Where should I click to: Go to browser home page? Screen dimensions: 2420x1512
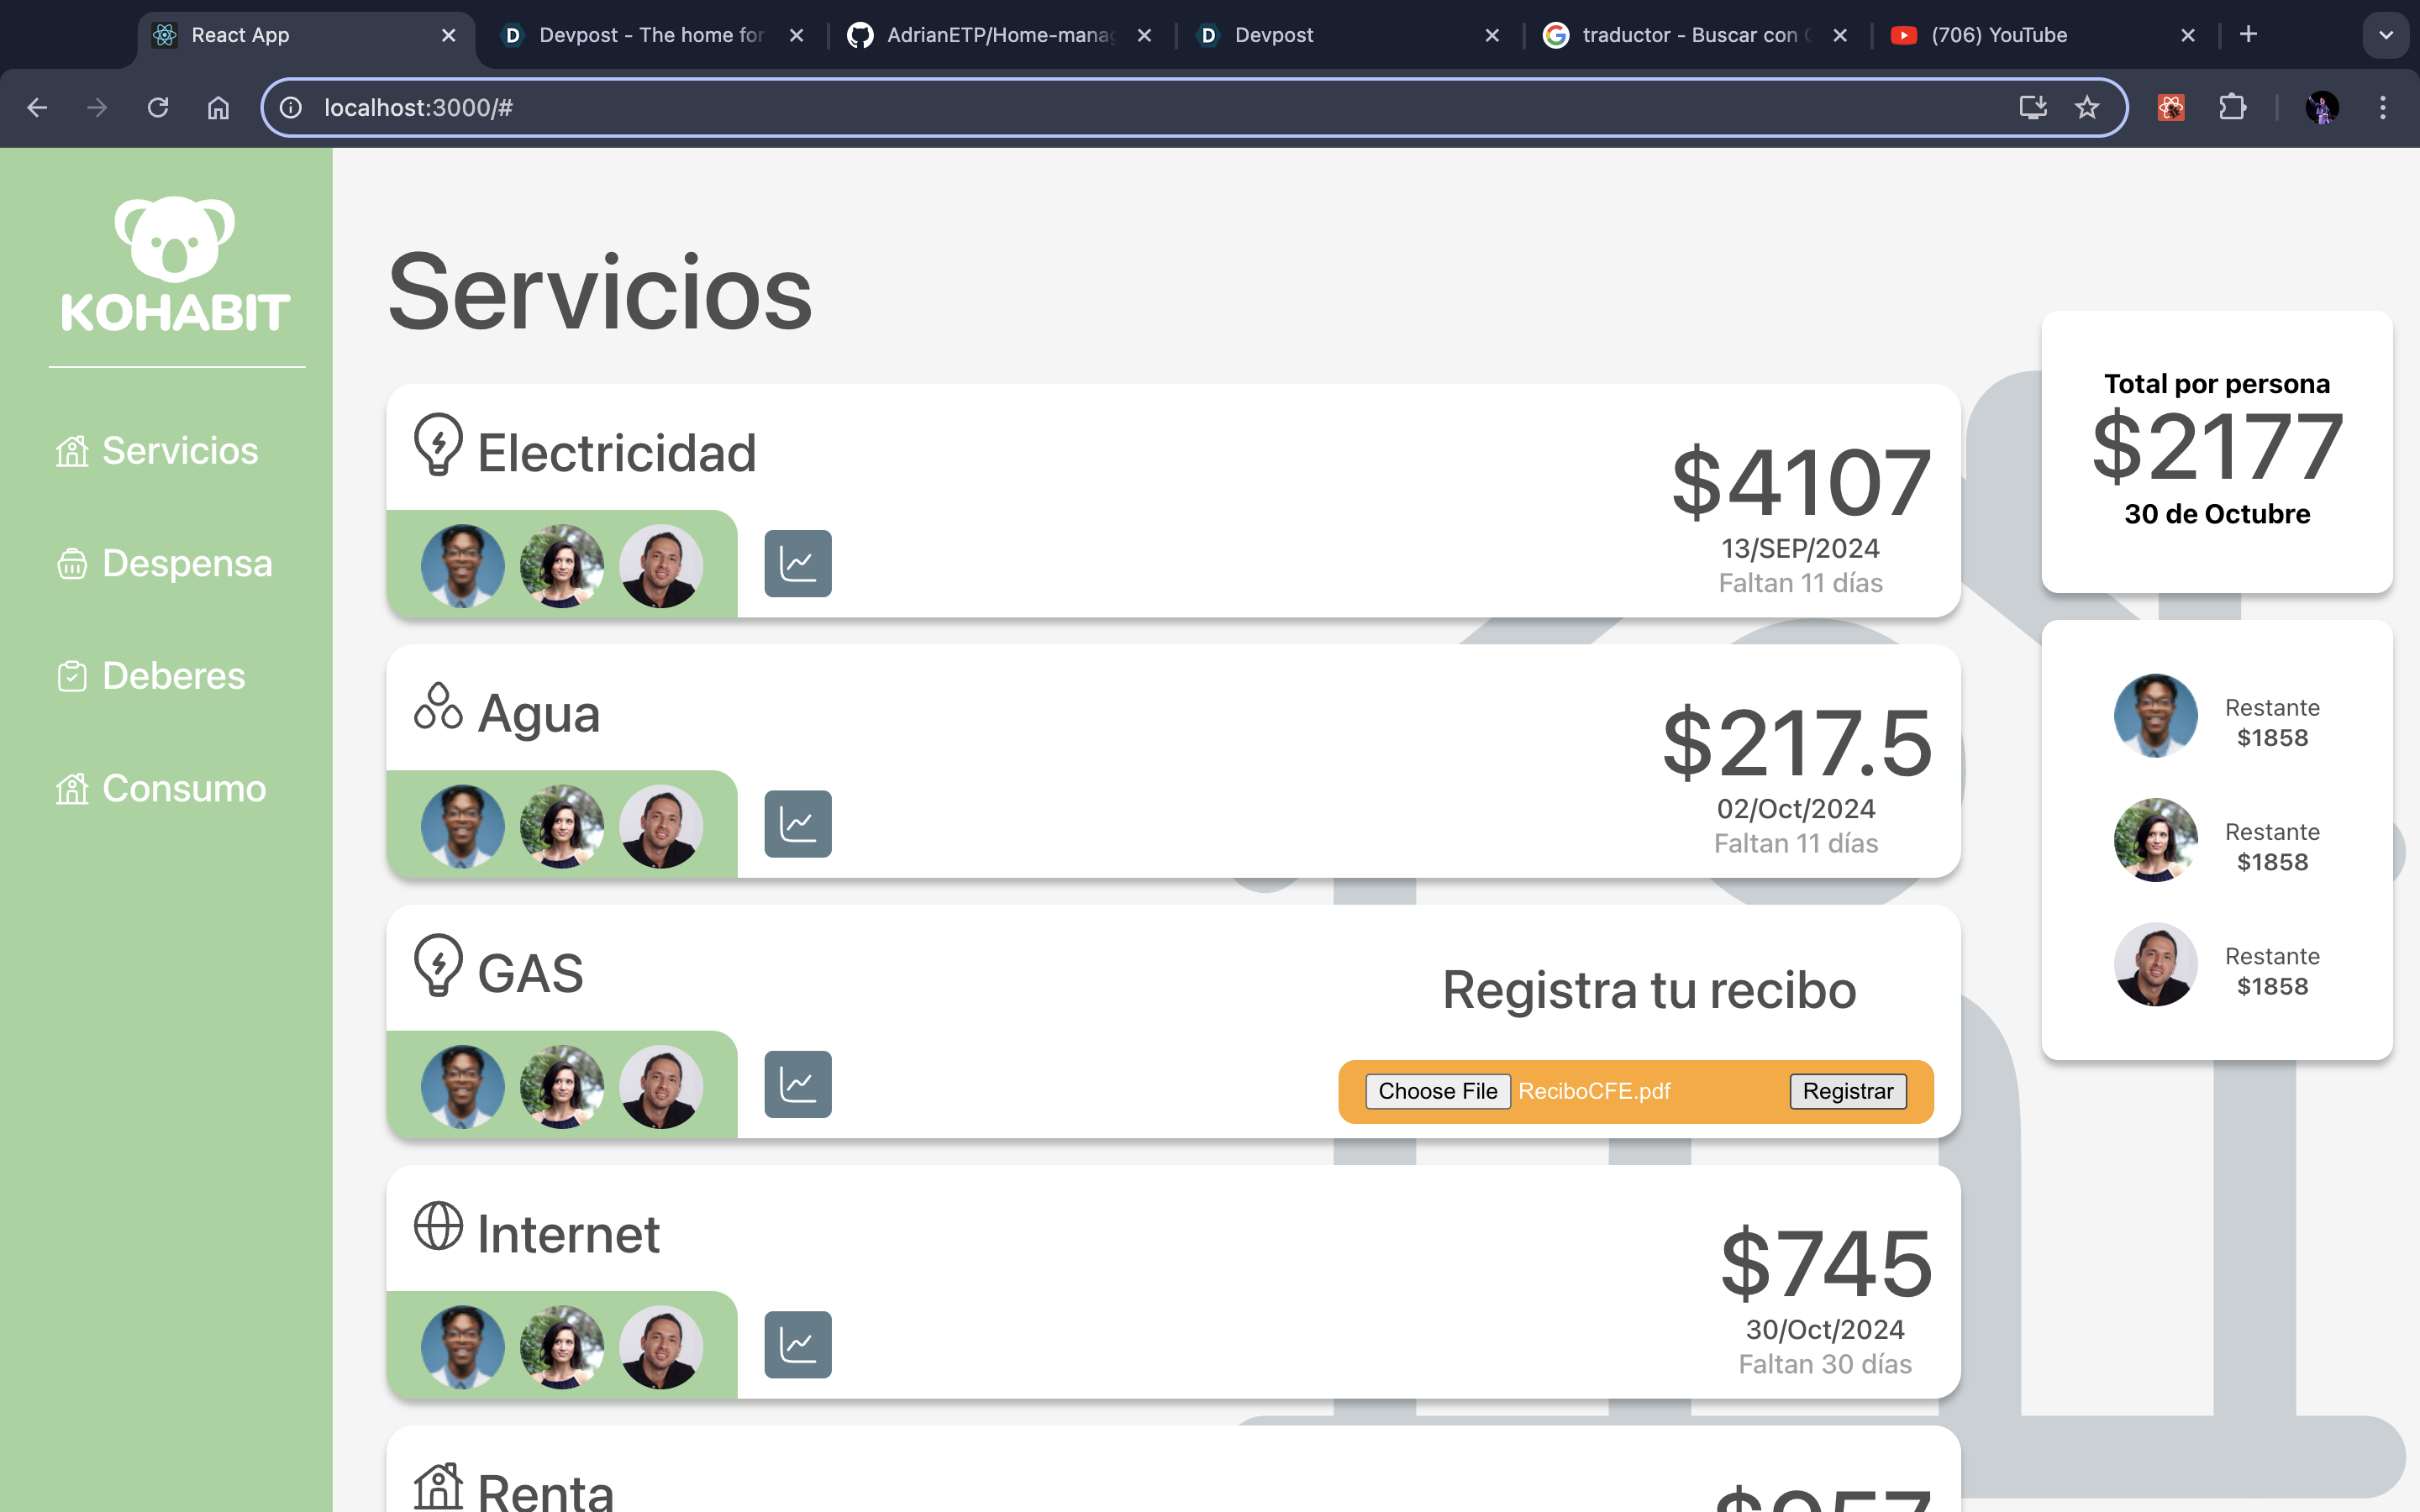pos(218,107)
